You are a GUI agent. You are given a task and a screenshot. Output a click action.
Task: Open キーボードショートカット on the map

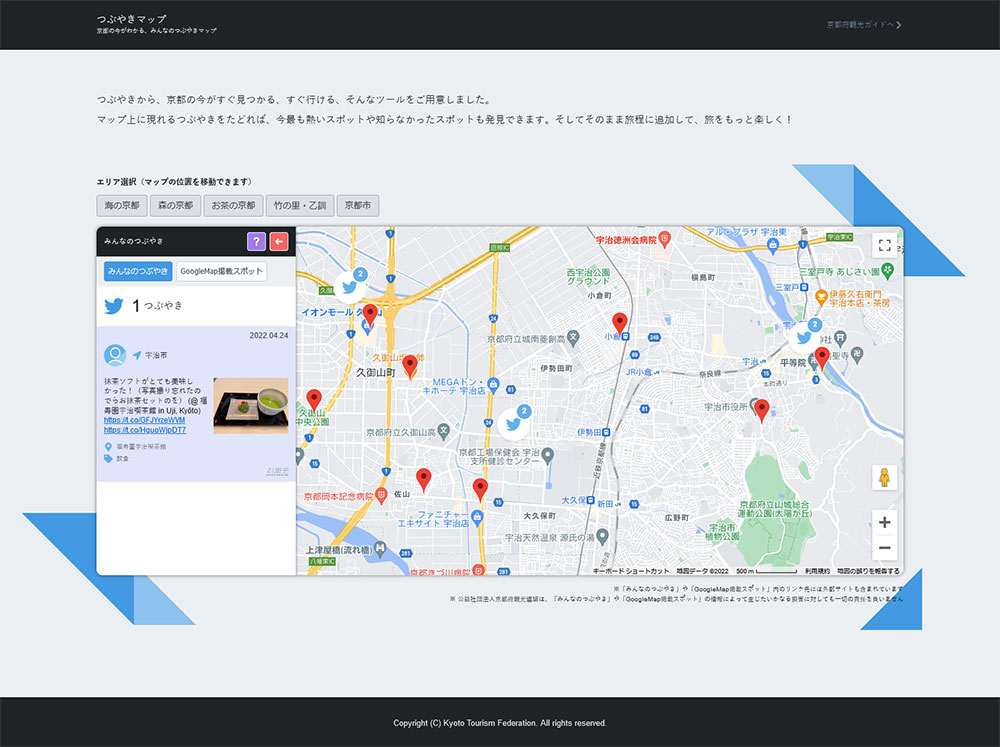point(631,571)
